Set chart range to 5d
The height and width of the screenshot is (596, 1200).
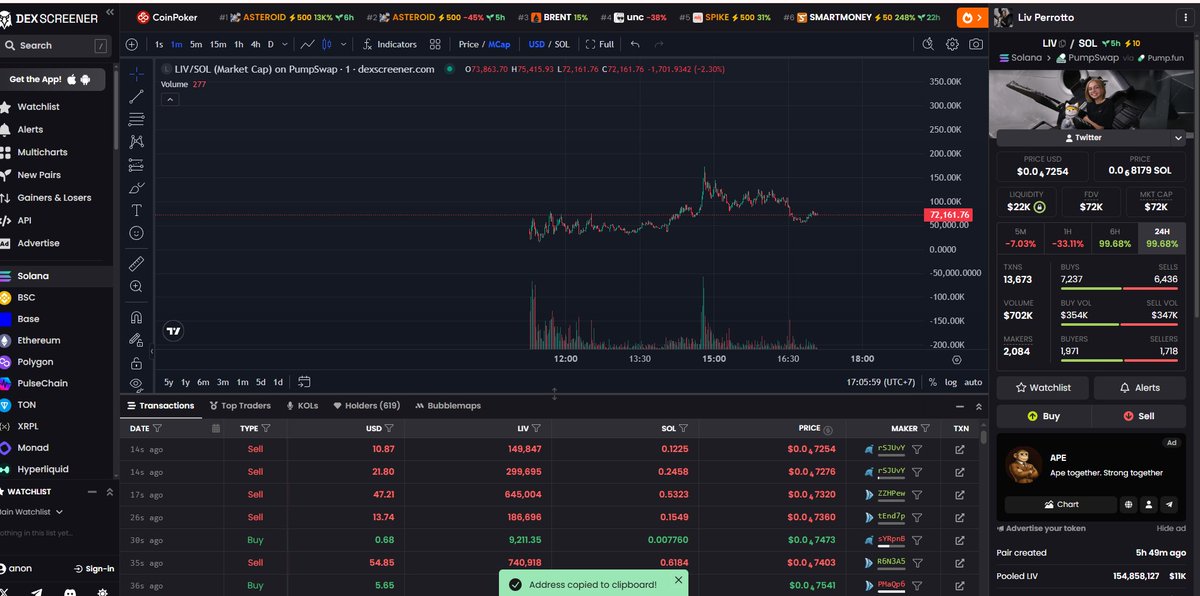pos(260,382)
